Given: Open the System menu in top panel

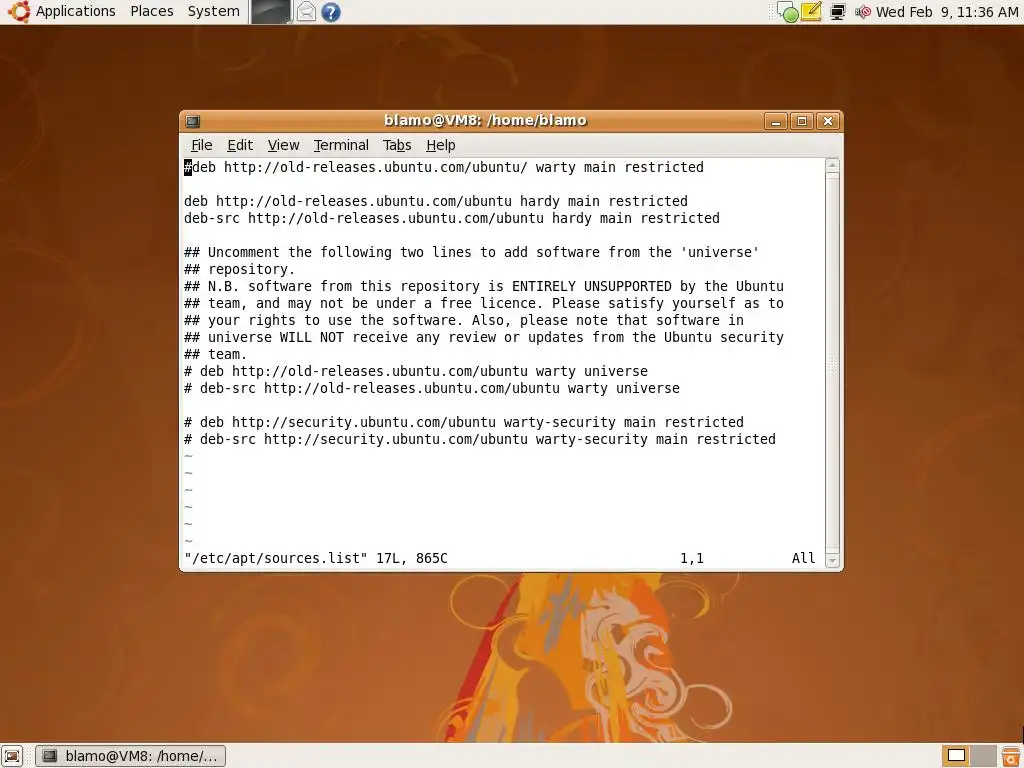Looking at the screenshot, I should tap(214, 11).
